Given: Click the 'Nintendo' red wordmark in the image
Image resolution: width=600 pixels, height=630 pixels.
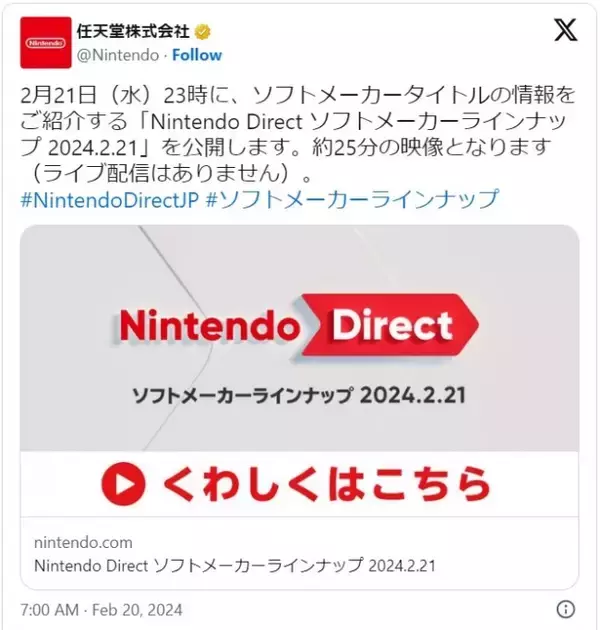Looking at the screenshot, I should 210,326.
